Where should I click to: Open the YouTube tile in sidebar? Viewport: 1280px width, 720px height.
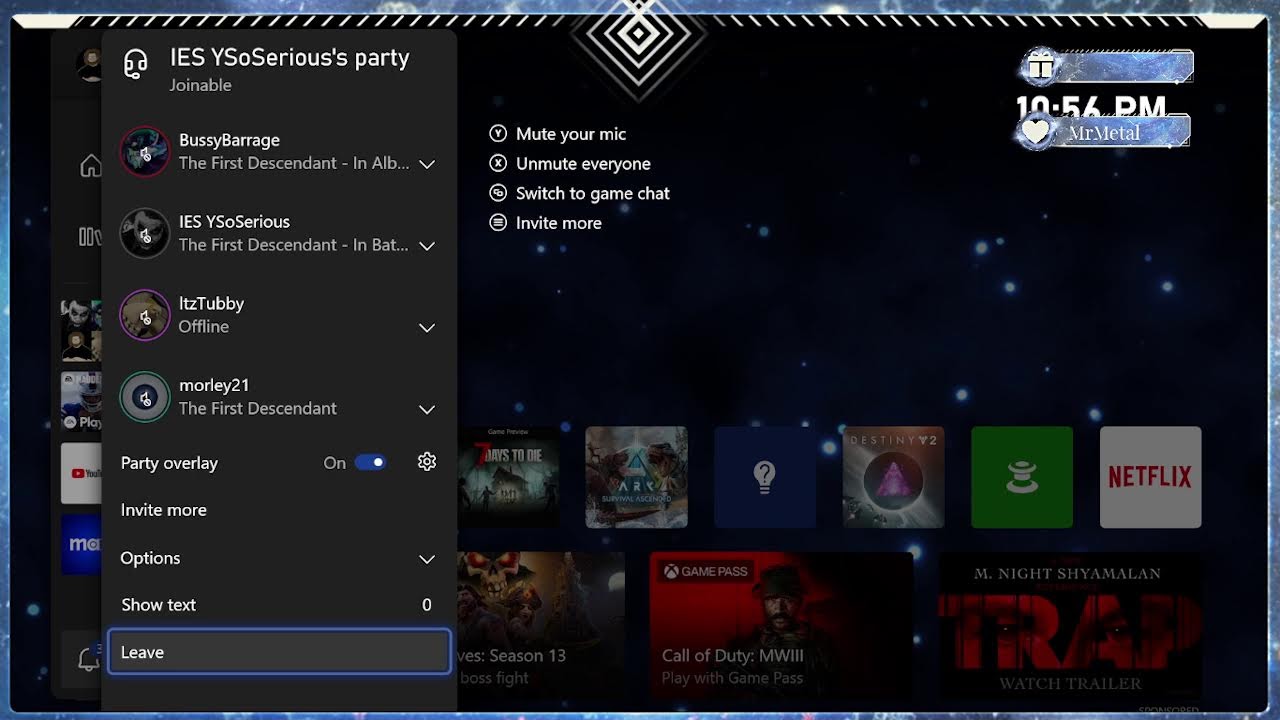(x=81, y=473)
